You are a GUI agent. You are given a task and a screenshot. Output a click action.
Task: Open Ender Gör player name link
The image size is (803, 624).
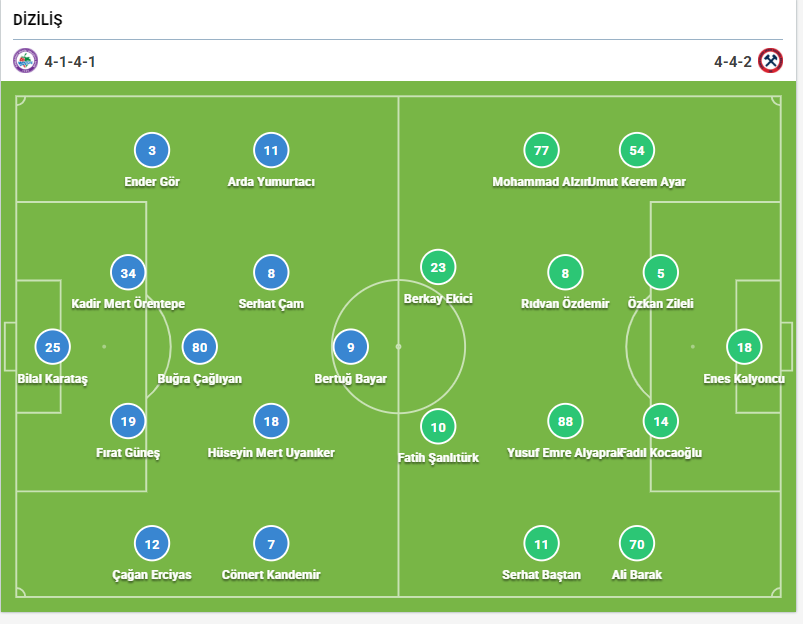pos(152,182)
